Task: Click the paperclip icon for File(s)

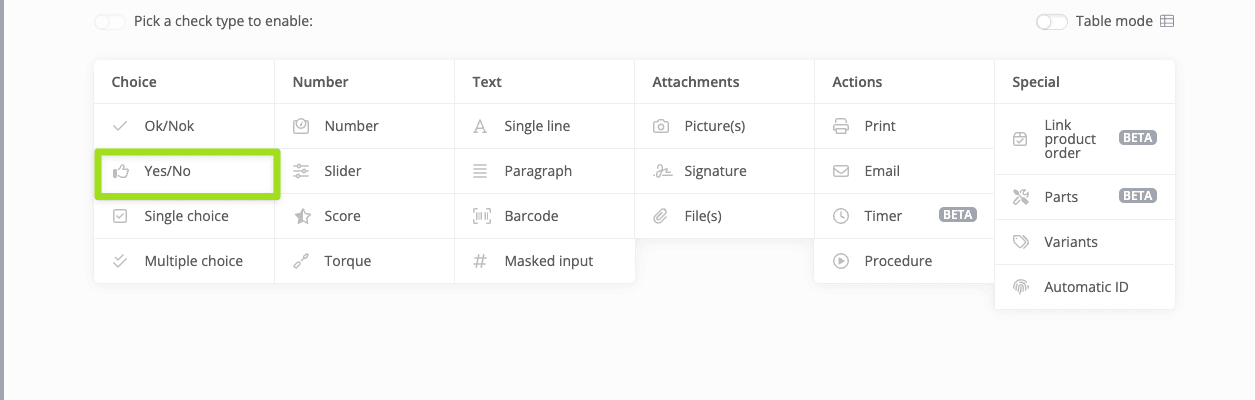Action: (661, 216)
